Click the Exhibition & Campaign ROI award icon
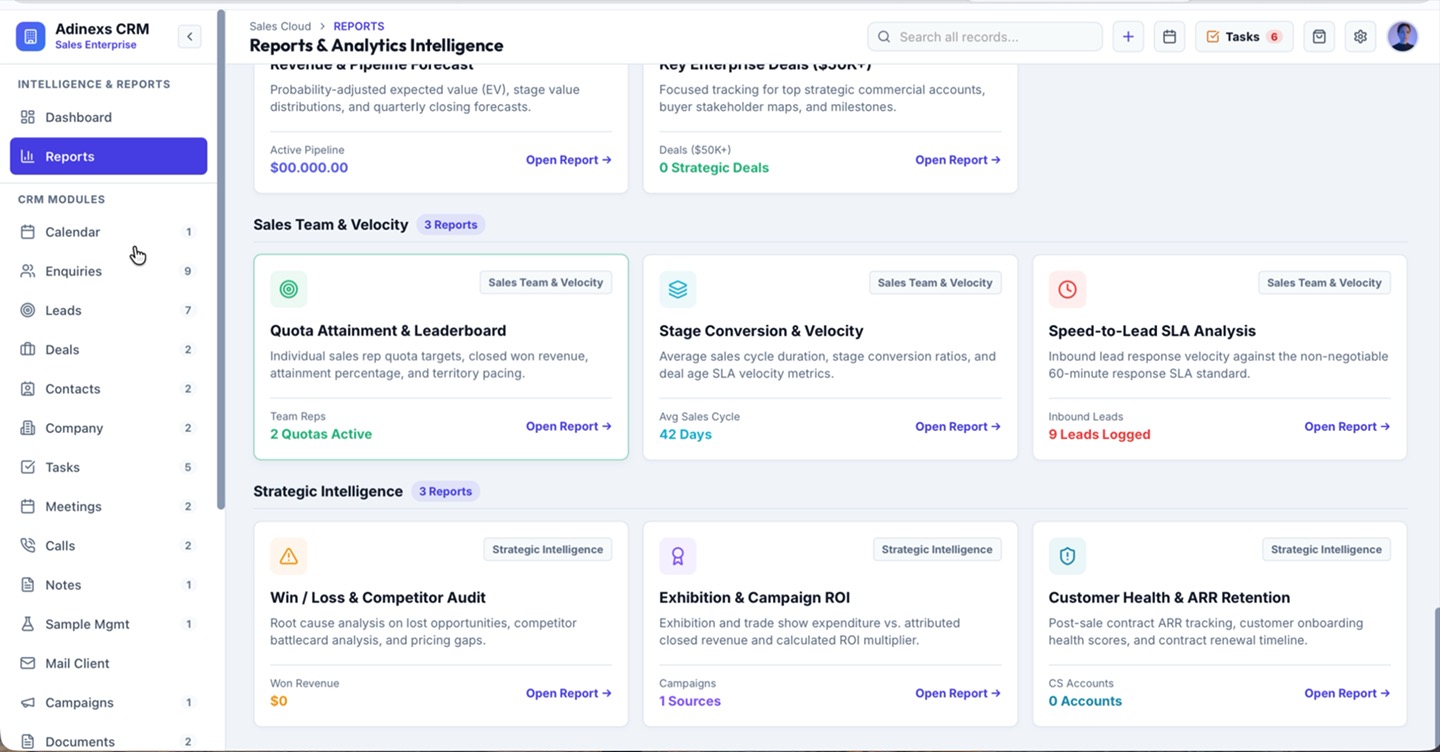1440x752 pixels. point(678,556)
